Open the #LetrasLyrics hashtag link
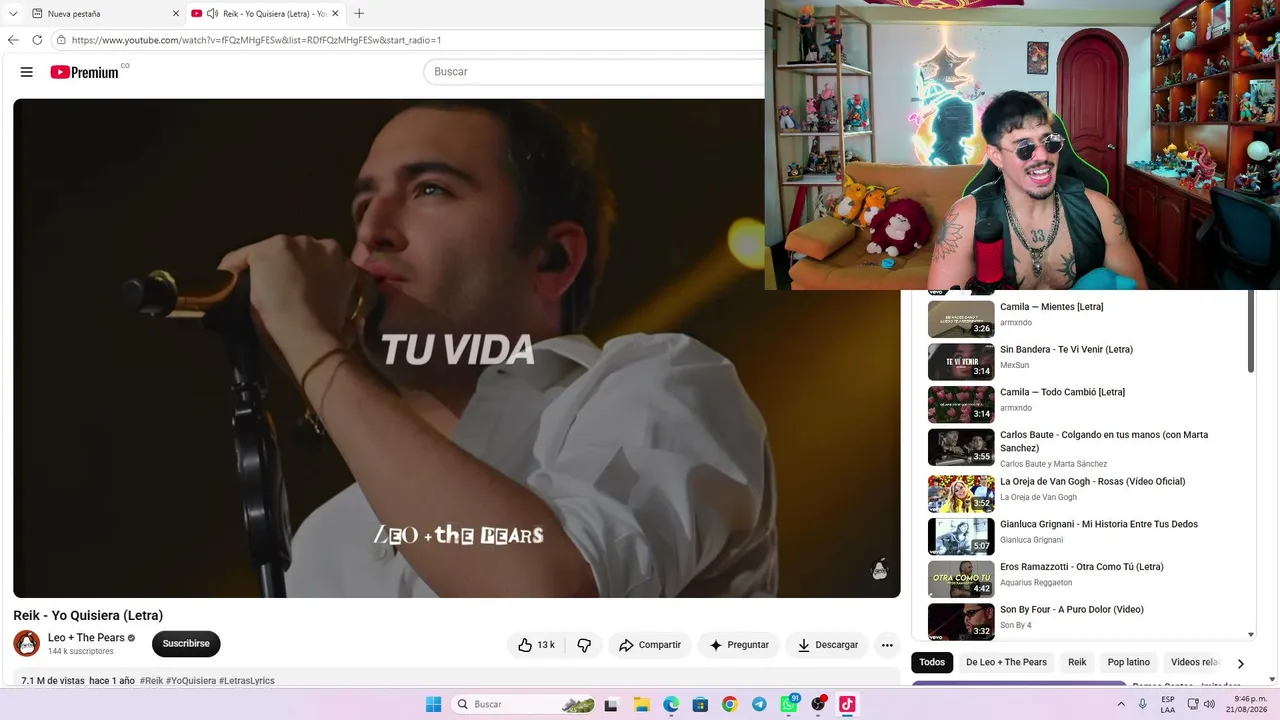Image resolution: width=1280 pixels, height=720 pixels. [x=247, y=681]
